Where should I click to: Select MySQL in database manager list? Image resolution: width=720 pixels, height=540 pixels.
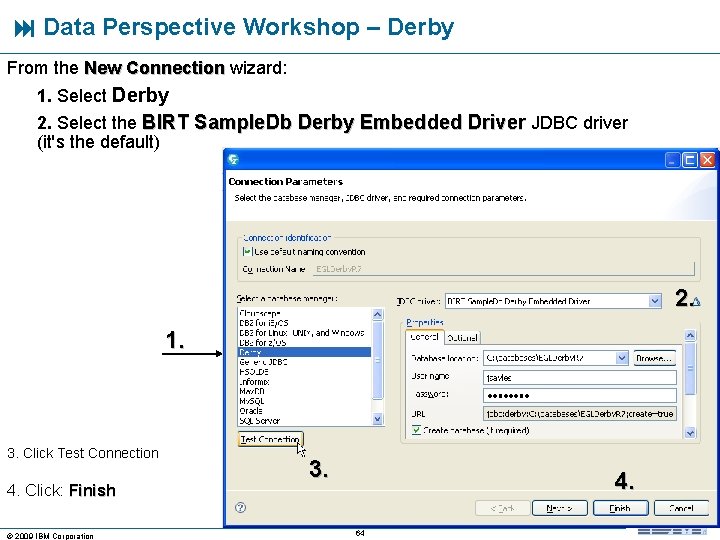[304, 401]
